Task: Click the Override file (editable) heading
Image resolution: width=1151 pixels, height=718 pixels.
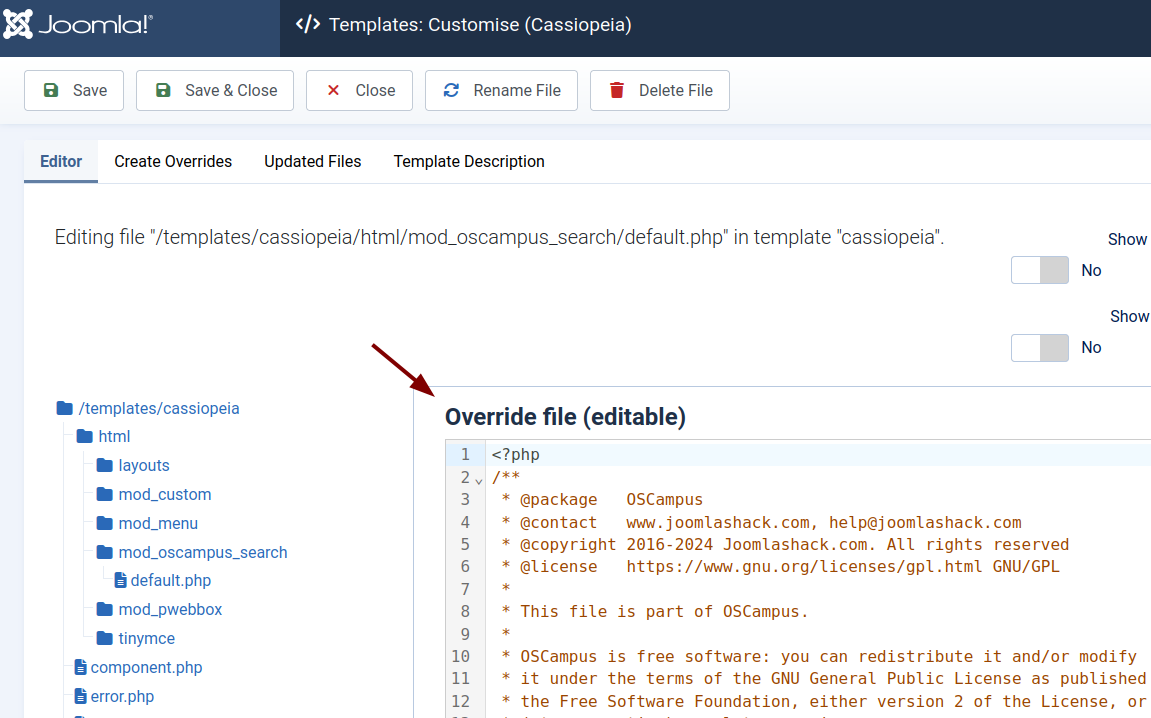Action: click(x=565, y=417)
